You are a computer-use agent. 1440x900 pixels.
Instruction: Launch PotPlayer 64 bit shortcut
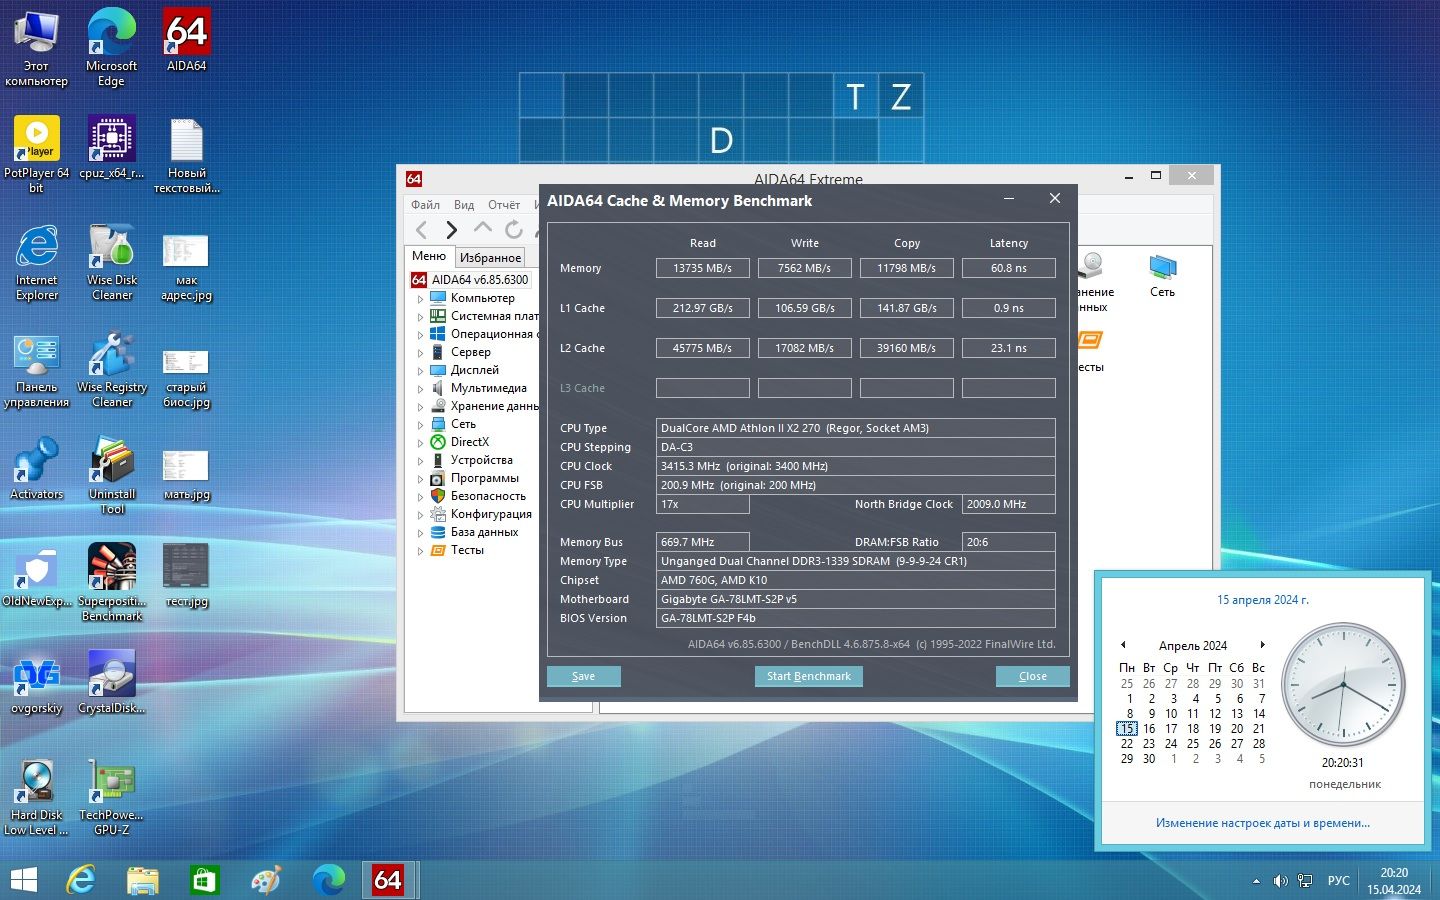tap(37, 153)
